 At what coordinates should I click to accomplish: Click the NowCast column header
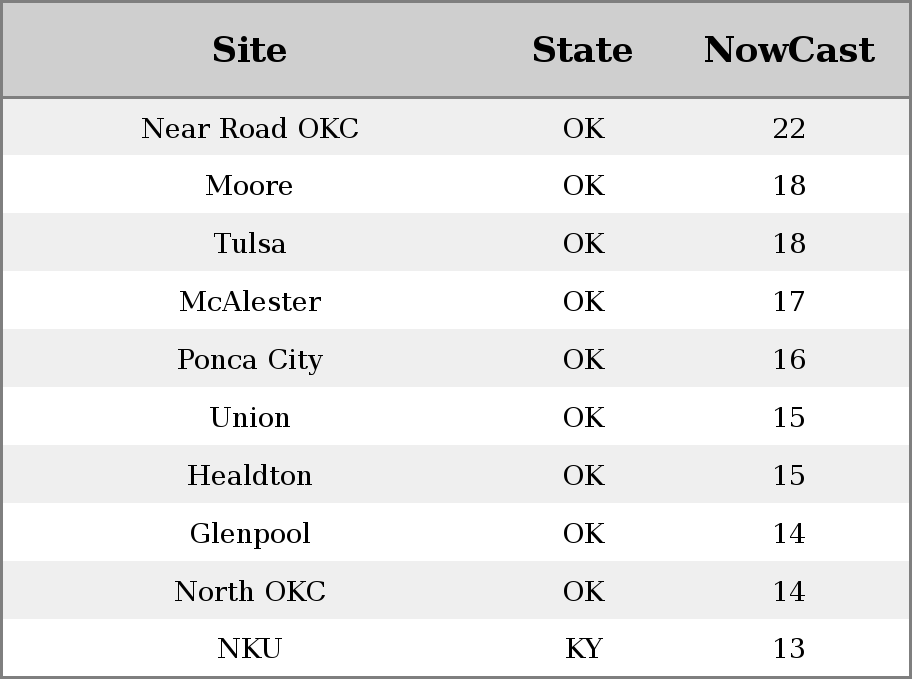click(789, 50)
